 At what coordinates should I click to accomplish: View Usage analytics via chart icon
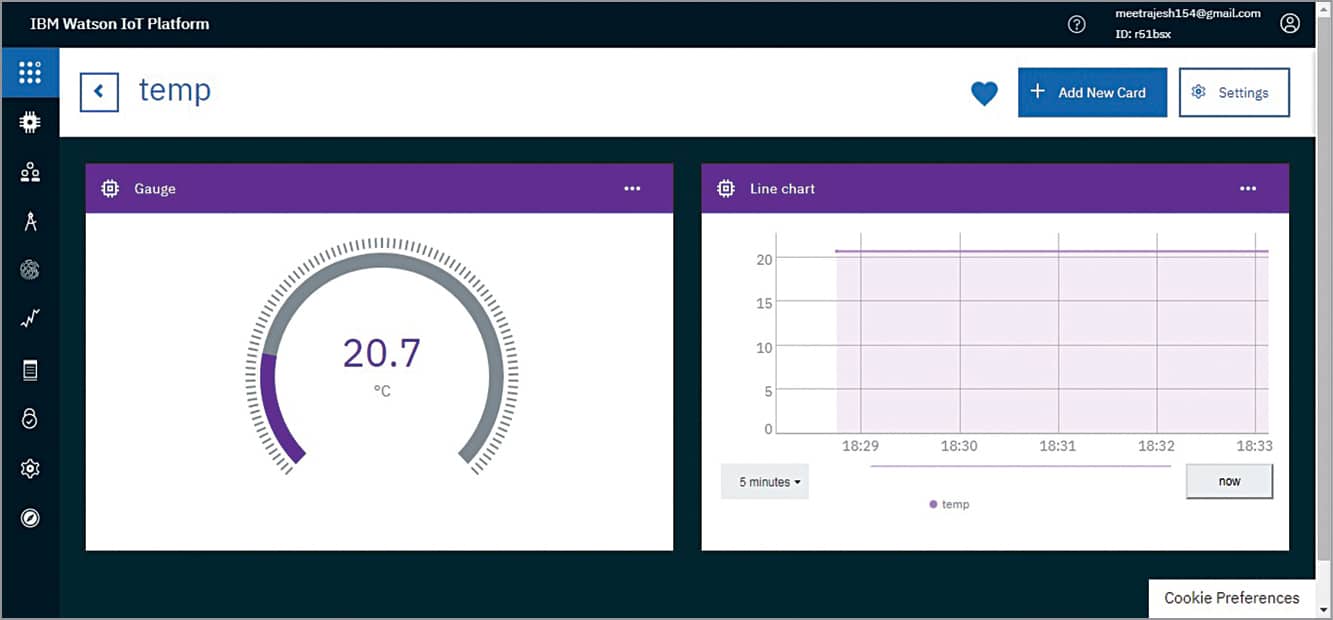(x=30, y=318)
